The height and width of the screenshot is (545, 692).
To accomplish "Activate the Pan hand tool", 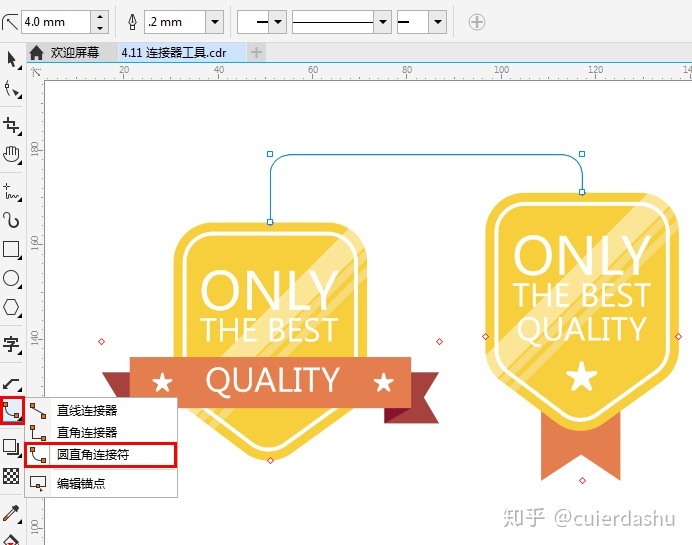I will coord(12,155).
